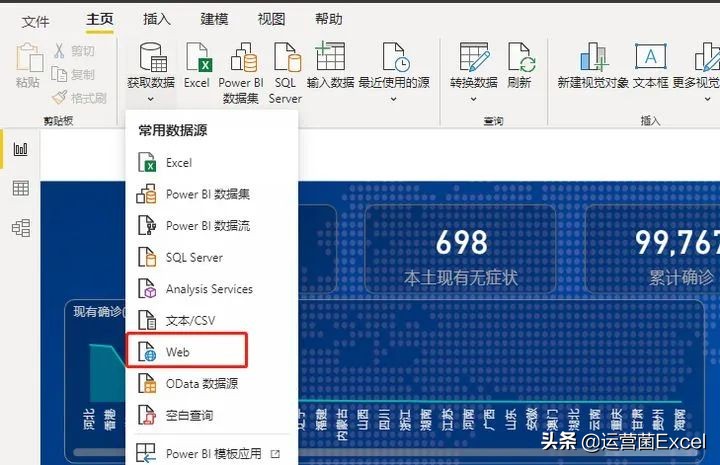Open Power BI 模板应用 link

tap(211, 454)
